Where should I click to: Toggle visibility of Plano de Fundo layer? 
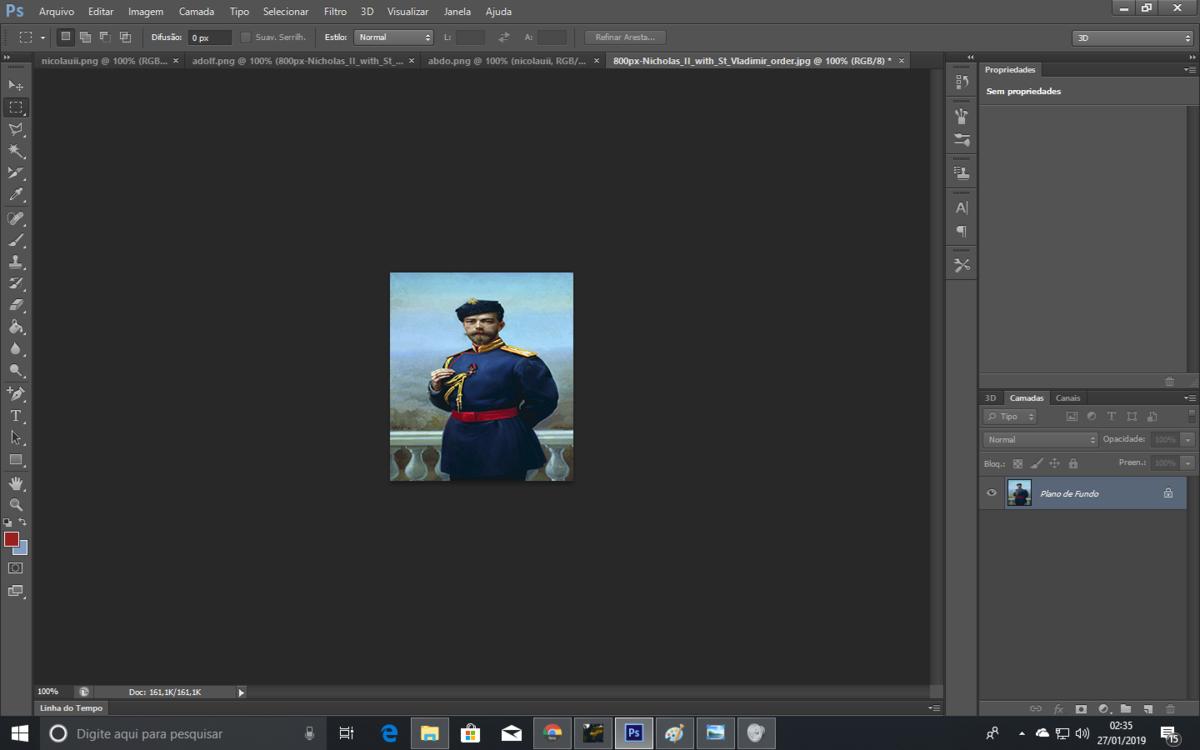pyautogui.click(x=992, y=493)
